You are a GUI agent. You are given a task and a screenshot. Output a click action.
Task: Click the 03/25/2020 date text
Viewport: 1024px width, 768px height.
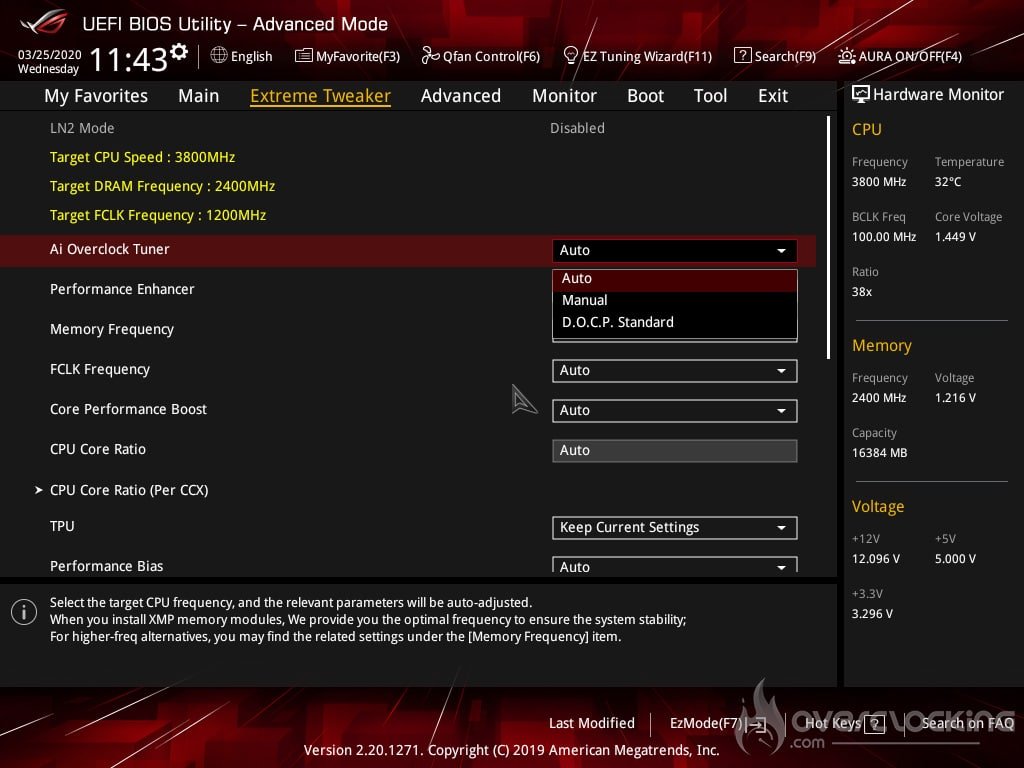pos(50,54)
